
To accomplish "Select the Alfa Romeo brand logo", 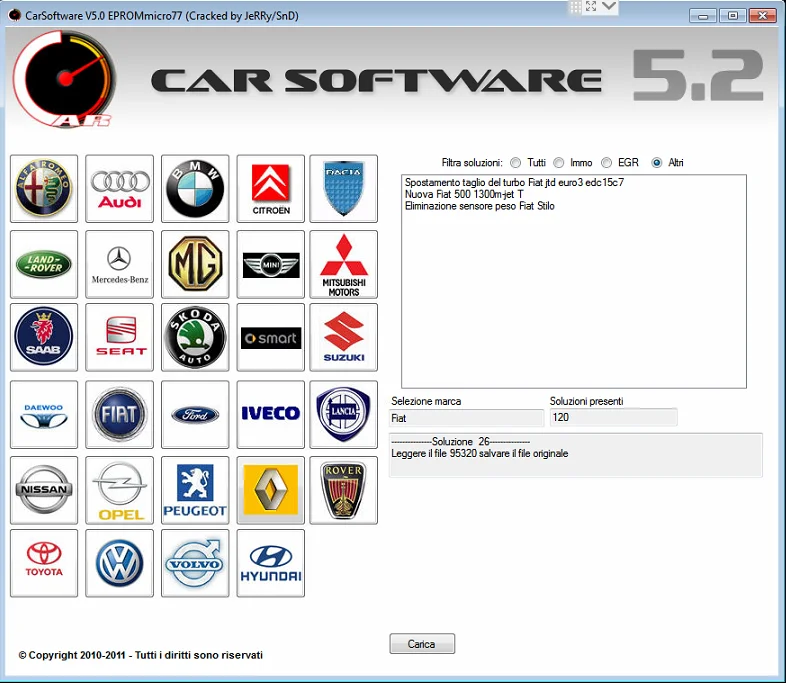I will 44,188.
